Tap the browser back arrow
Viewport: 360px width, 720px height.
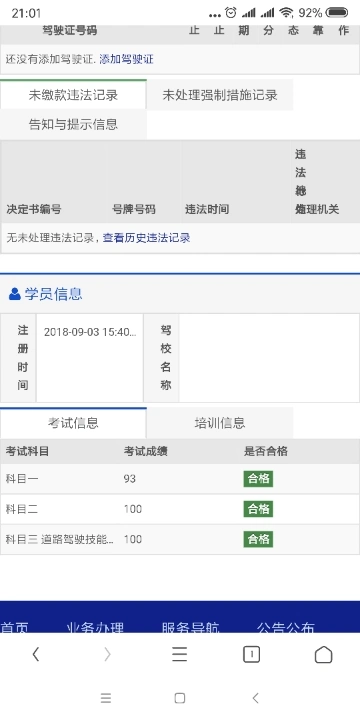(35, 654)
